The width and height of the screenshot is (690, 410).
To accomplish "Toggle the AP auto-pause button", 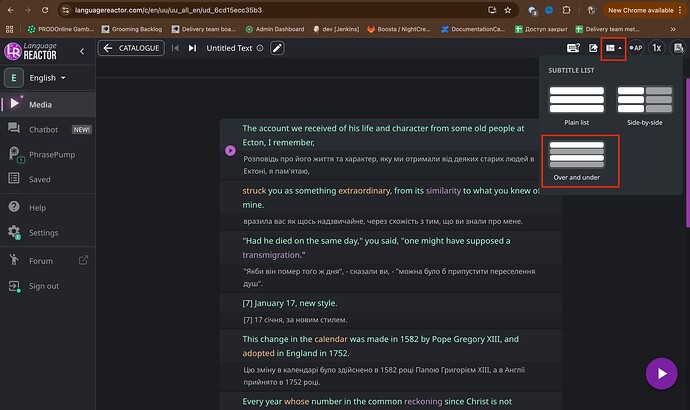I will (635, 48).
